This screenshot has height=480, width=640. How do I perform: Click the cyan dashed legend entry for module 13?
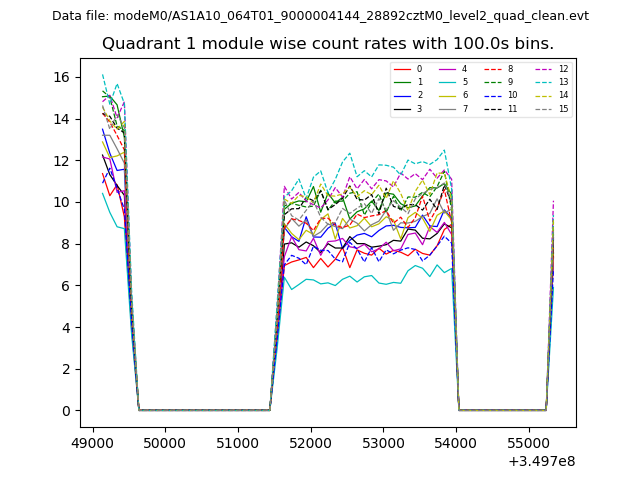click(x=543, y=82)
